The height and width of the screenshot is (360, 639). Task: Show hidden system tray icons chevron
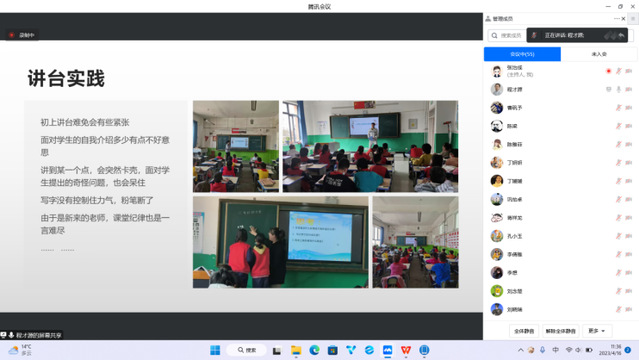[520, 350]
